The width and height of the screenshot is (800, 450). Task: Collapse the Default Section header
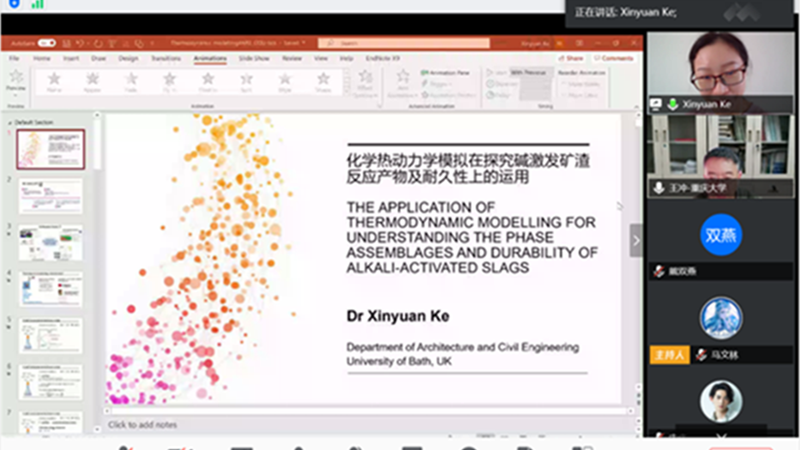coord(31,122)
